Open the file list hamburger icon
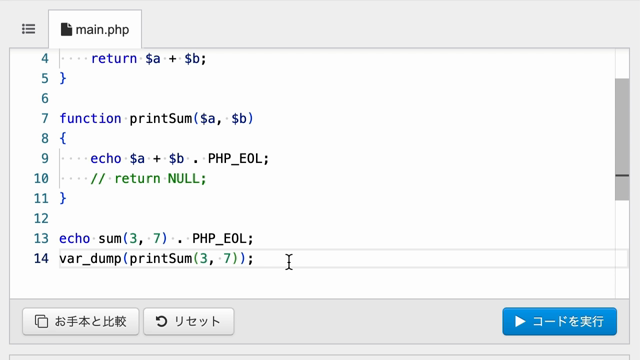 [29, 29]
